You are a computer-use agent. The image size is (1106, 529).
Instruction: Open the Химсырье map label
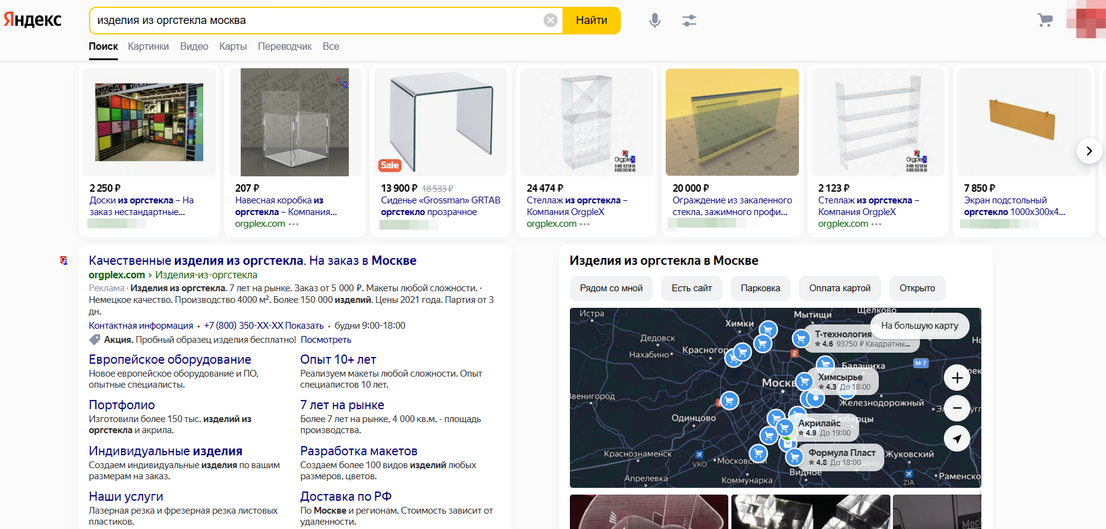click(x=844, y=382)
